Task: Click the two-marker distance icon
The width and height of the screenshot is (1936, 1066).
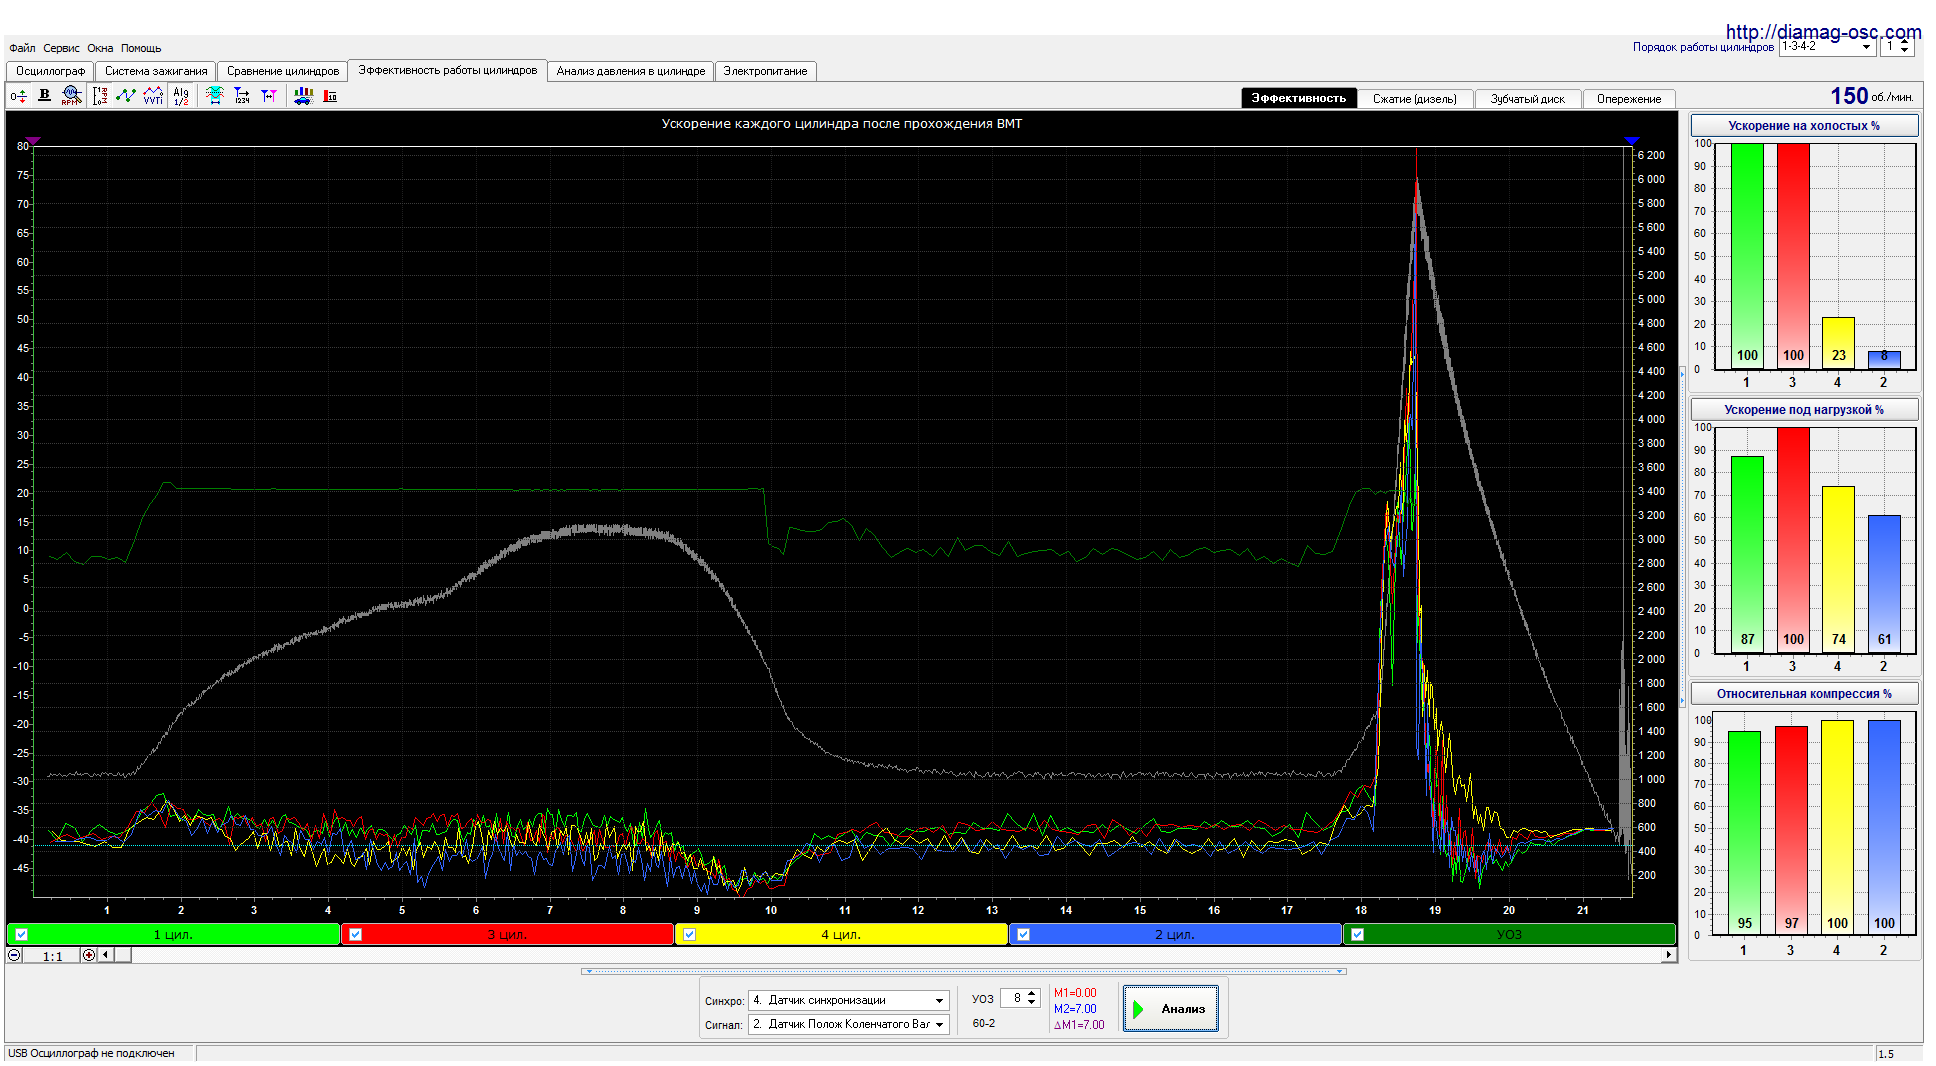Action: pos(269,96)
